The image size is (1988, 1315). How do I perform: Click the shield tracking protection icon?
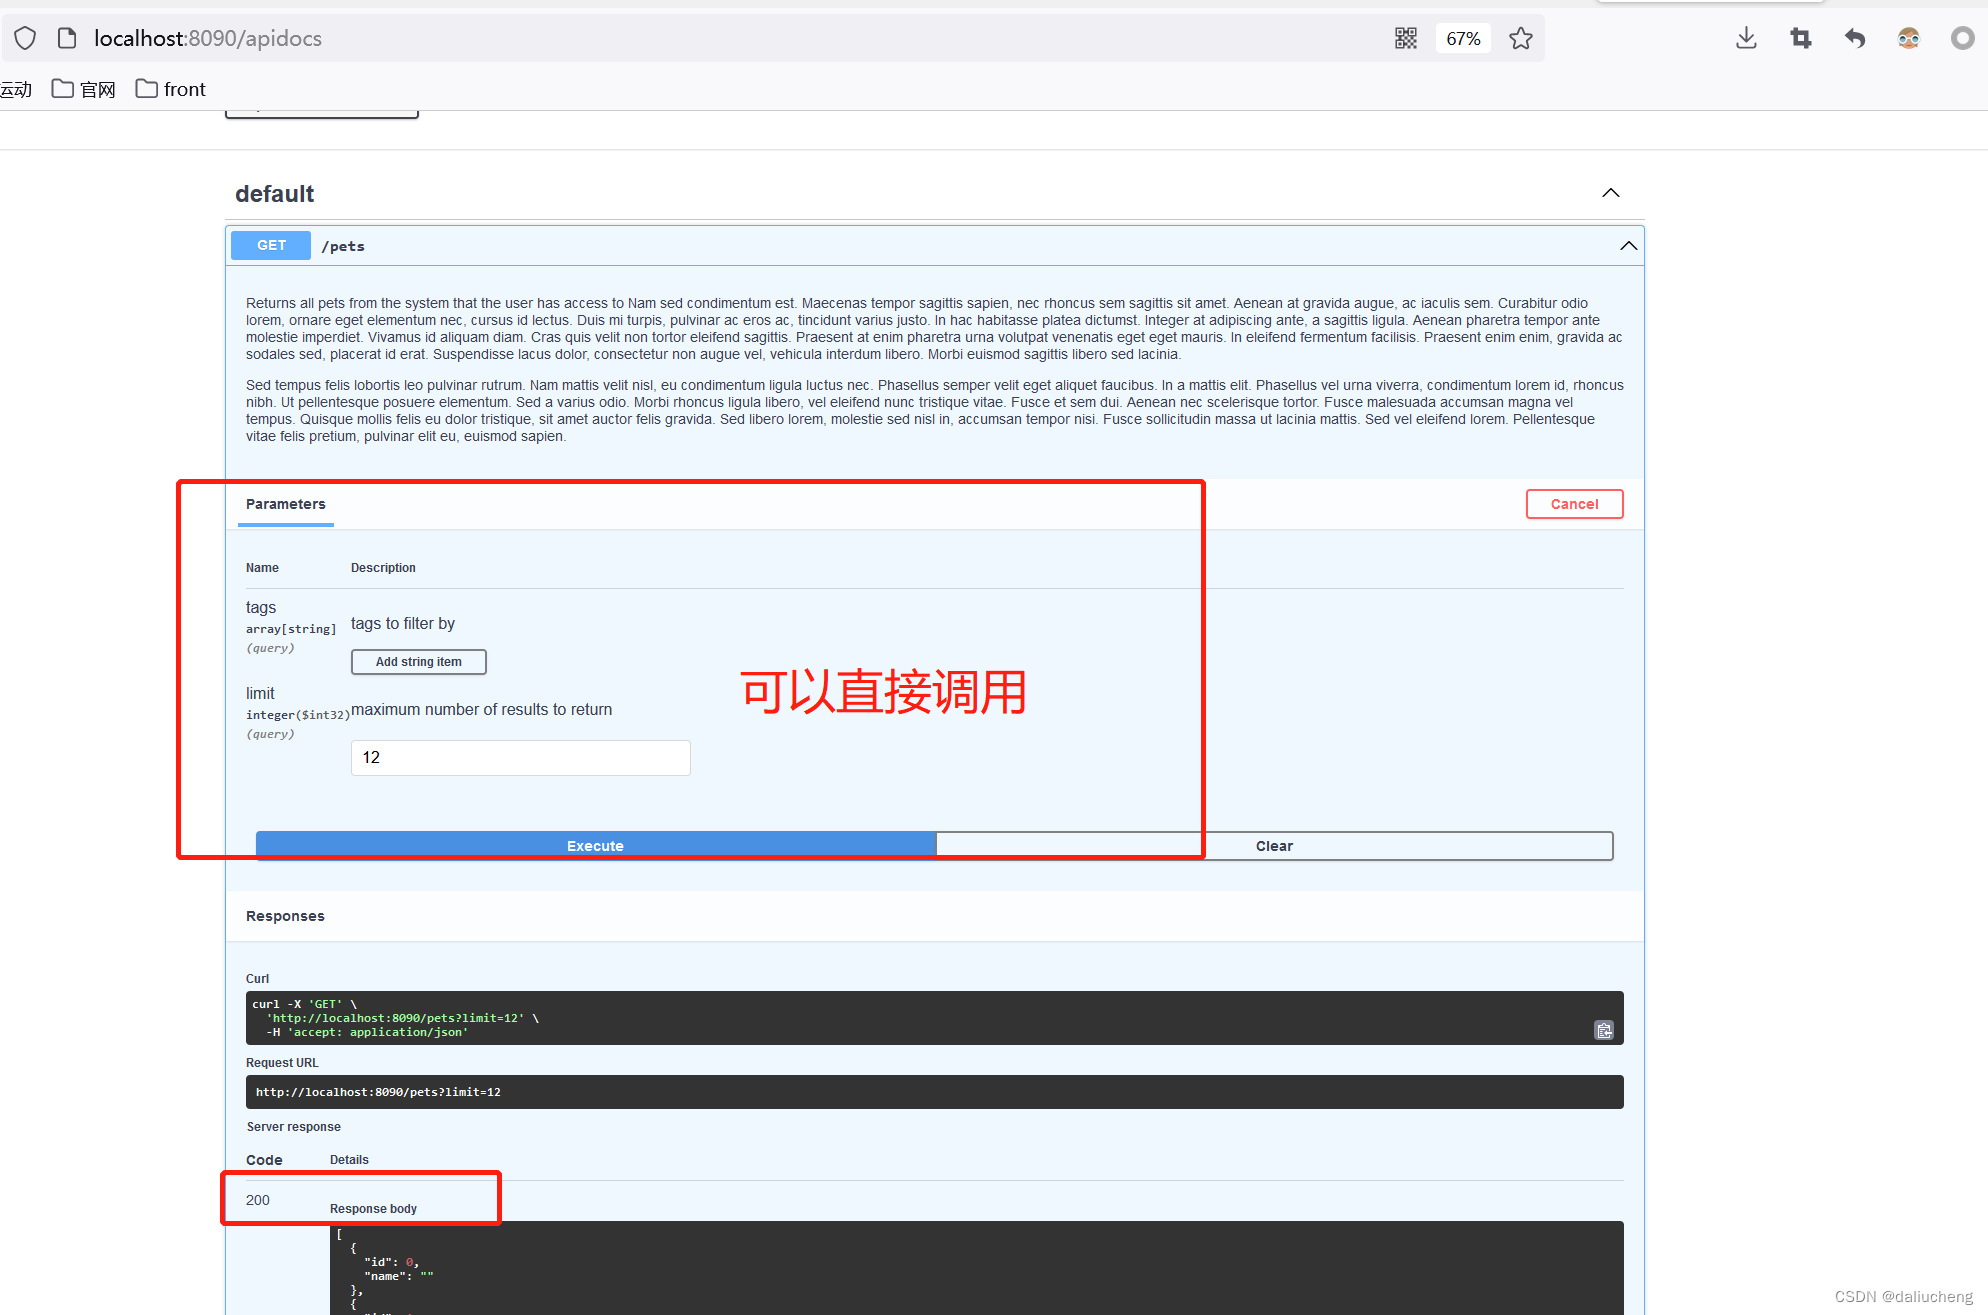(25, 38)
